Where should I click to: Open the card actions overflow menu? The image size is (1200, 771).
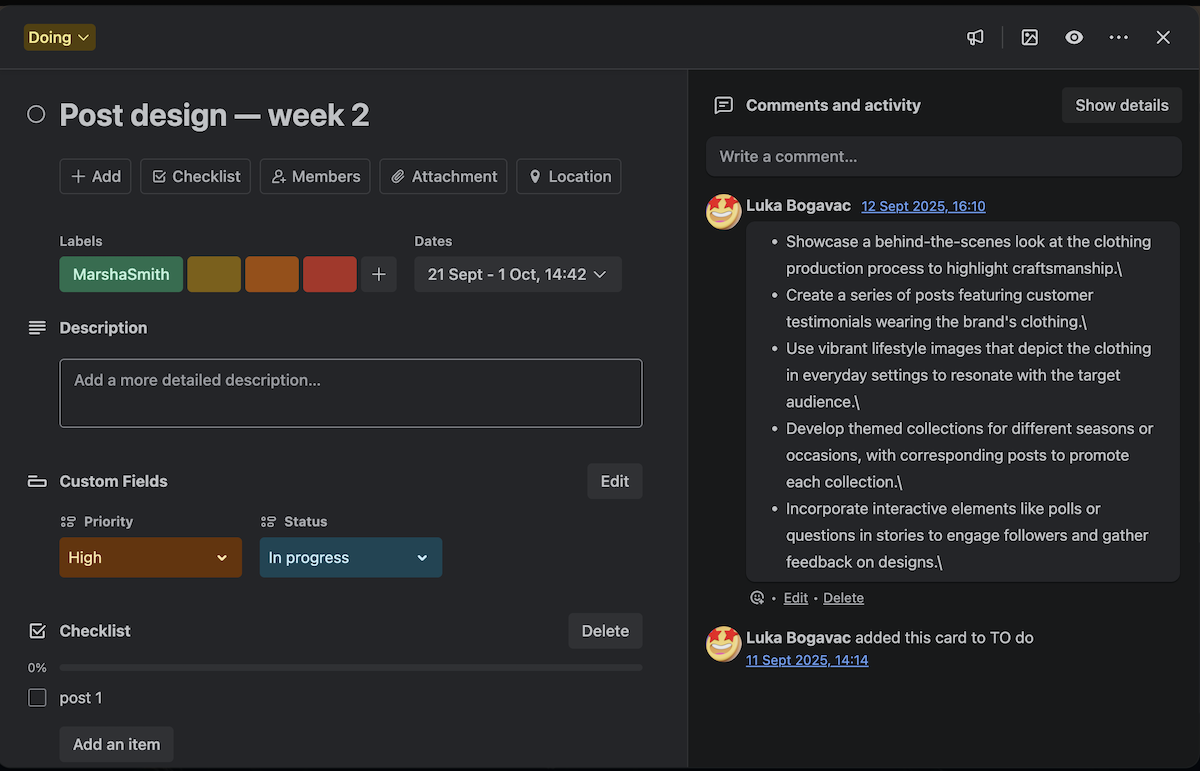tap(1118, 37)
